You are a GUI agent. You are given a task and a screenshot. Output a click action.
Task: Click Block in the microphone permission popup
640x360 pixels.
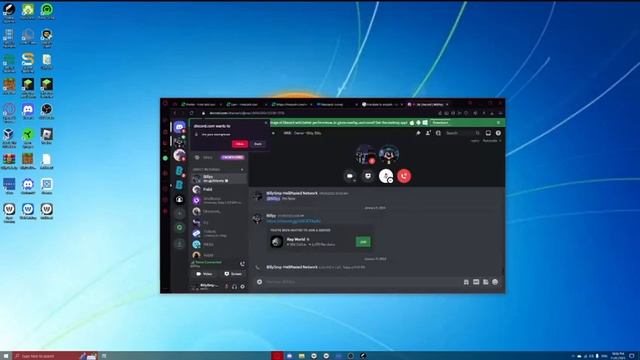click(x=258, y=144)
